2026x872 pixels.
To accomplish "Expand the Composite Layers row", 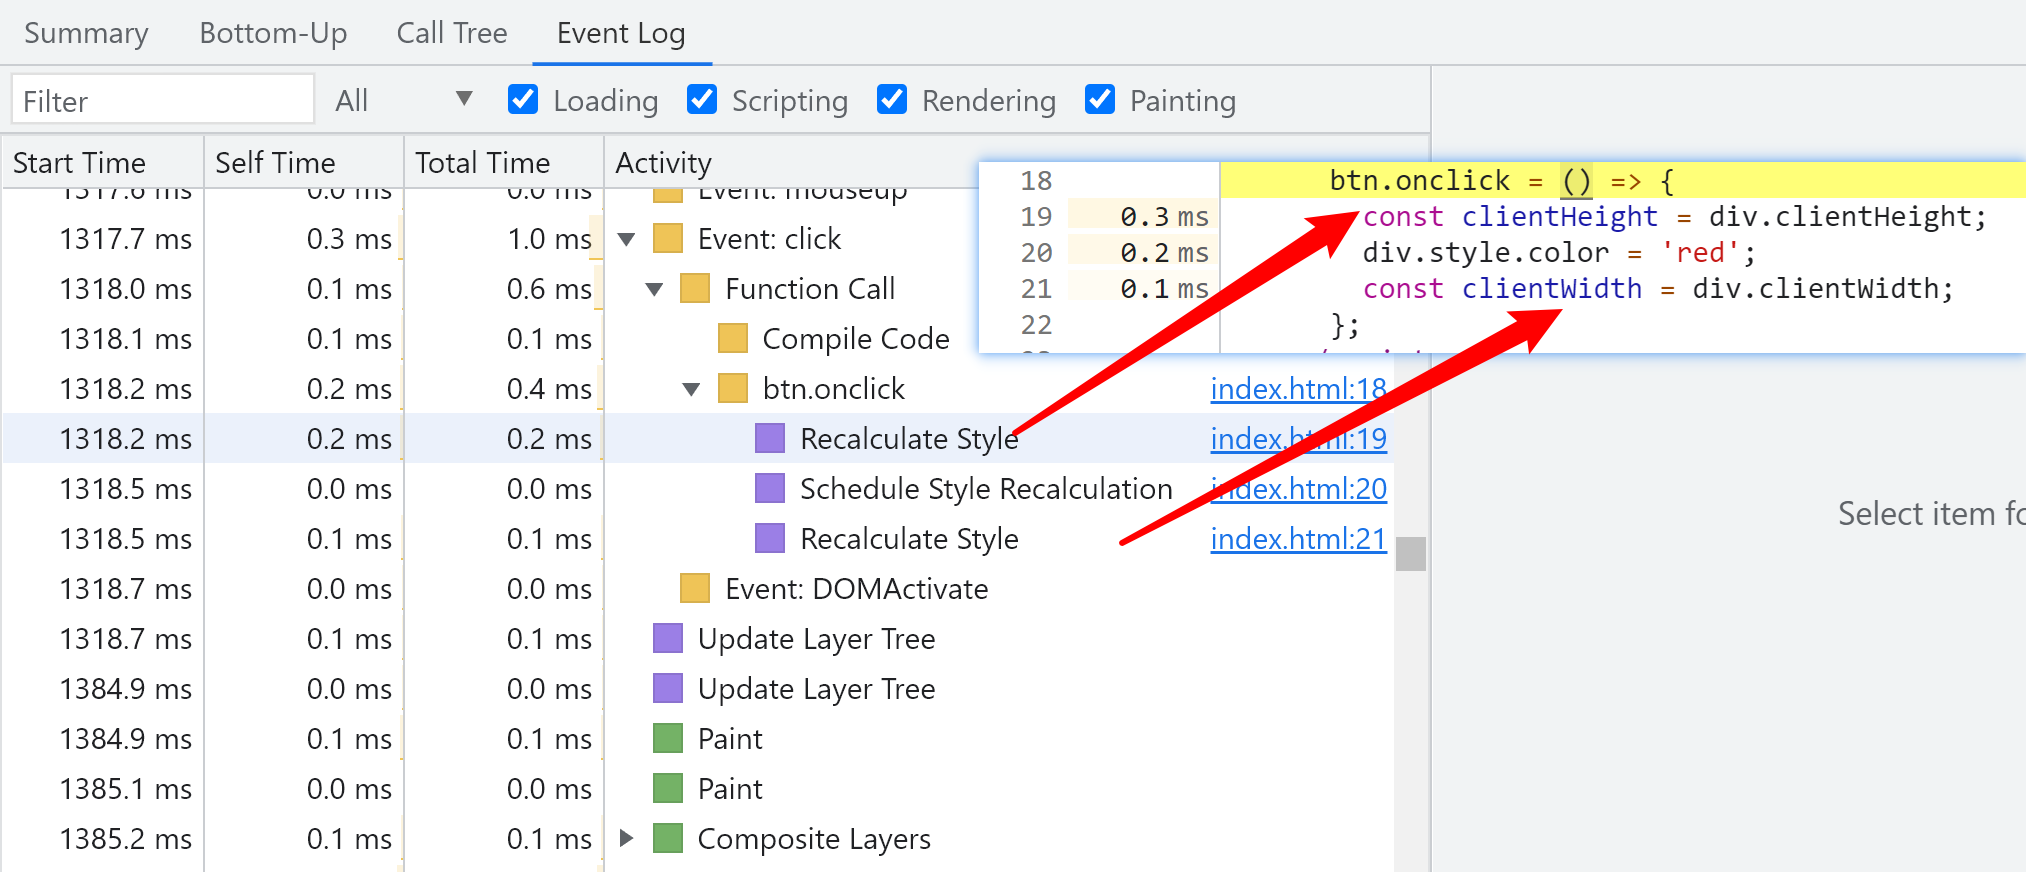I will tap(627, 838).
